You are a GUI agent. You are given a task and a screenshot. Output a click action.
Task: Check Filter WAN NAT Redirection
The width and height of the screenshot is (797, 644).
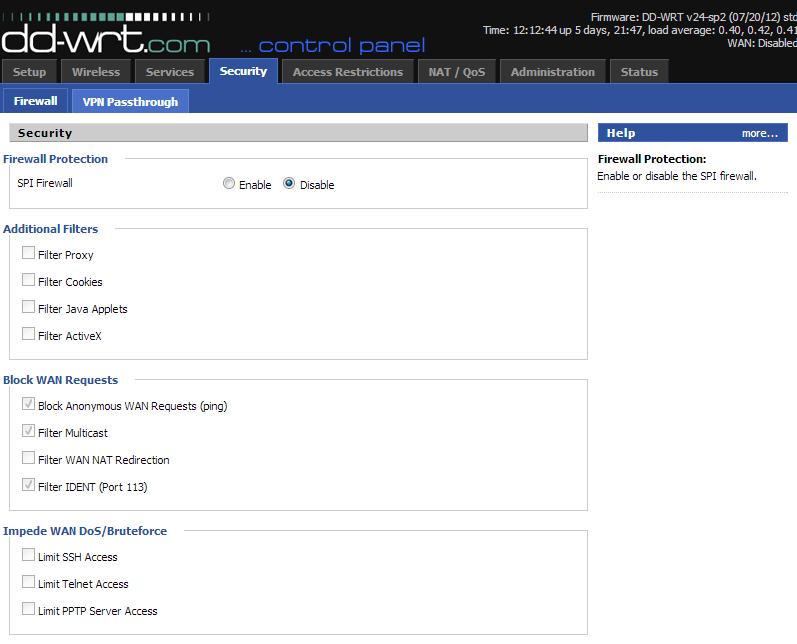point(28,459)
